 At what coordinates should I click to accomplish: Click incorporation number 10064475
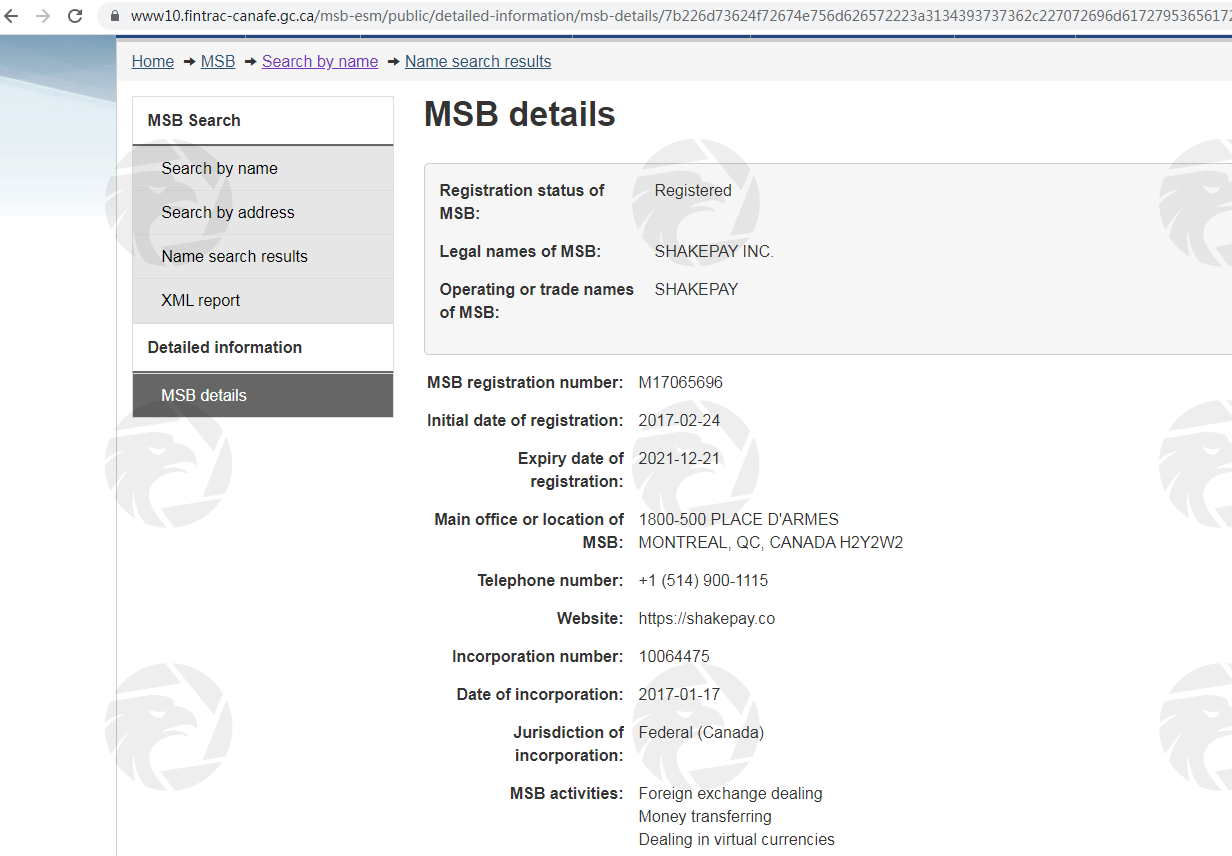pyautogui.click(x=674, y=656)
